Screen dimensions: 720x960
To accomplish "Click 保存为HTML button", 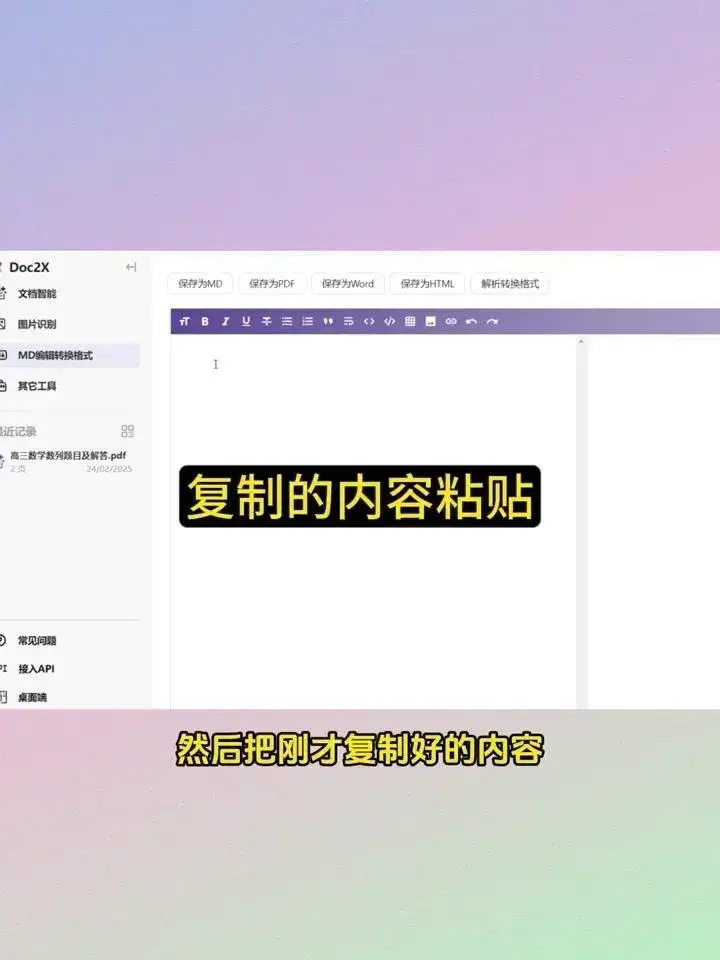I will pyautogui.click(x=427, y=283).
